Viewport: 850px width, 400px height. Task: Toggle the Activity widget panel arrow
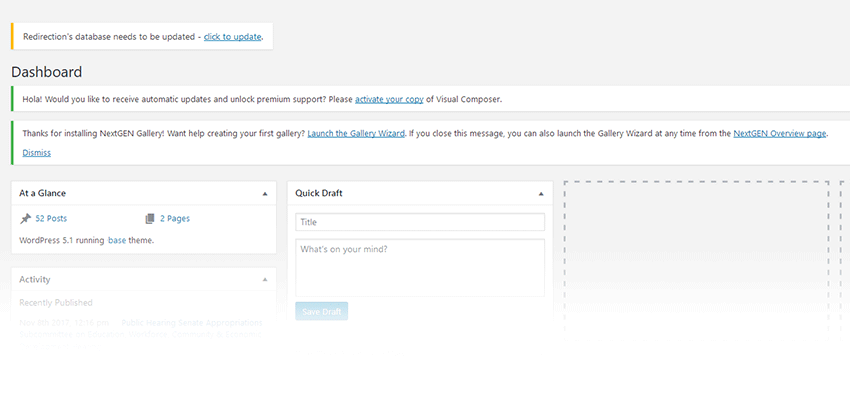265,280
